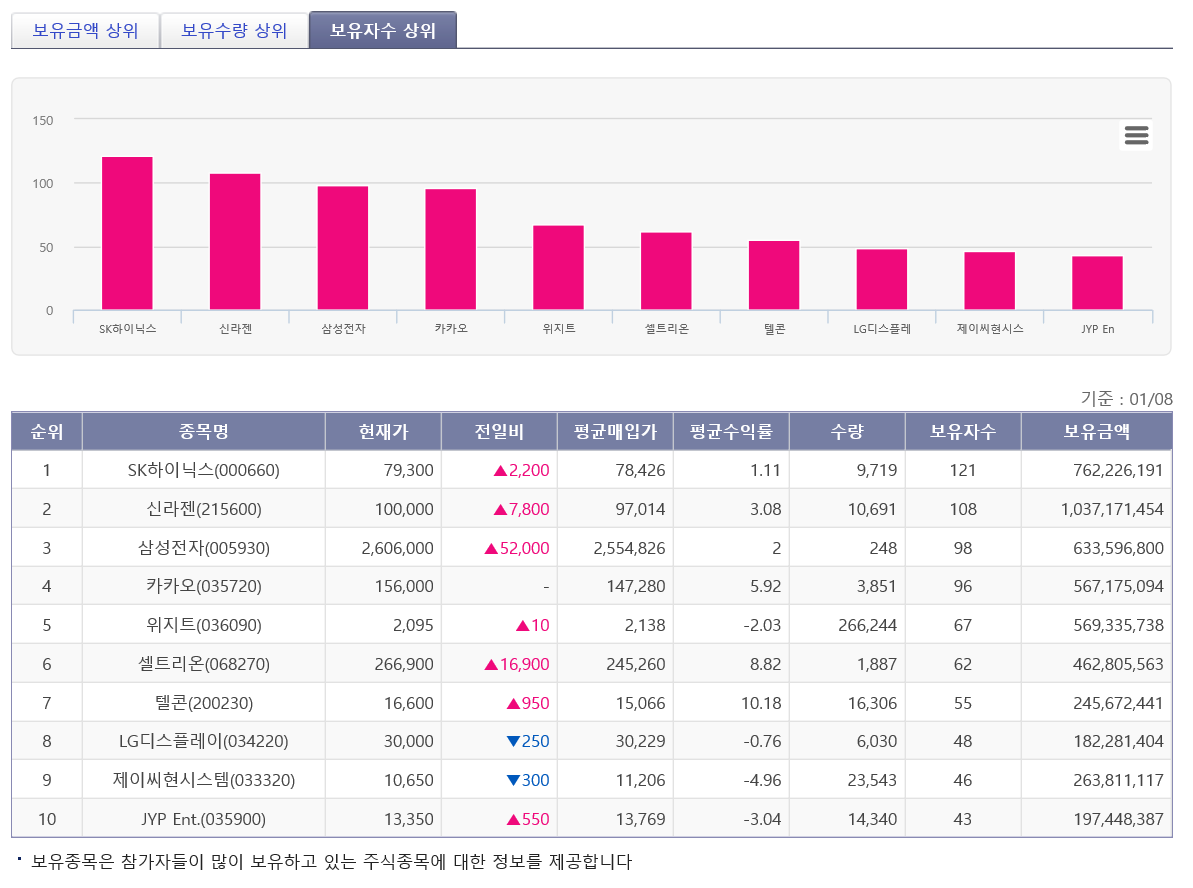1193x888 pixels.
Task: Open JYP Ent.(035900) stock name in table
Action: point(204,820)
